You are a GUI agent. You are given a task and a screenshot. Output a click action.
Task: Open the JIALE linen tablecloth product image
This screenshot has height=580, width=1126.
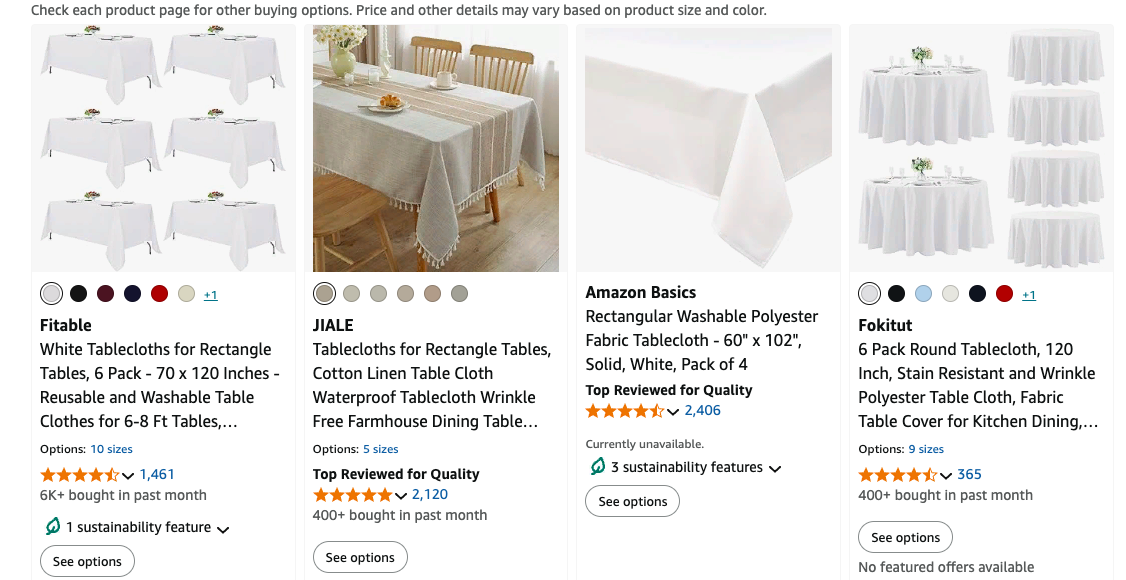pyautogui.click(x=436, y=148)
